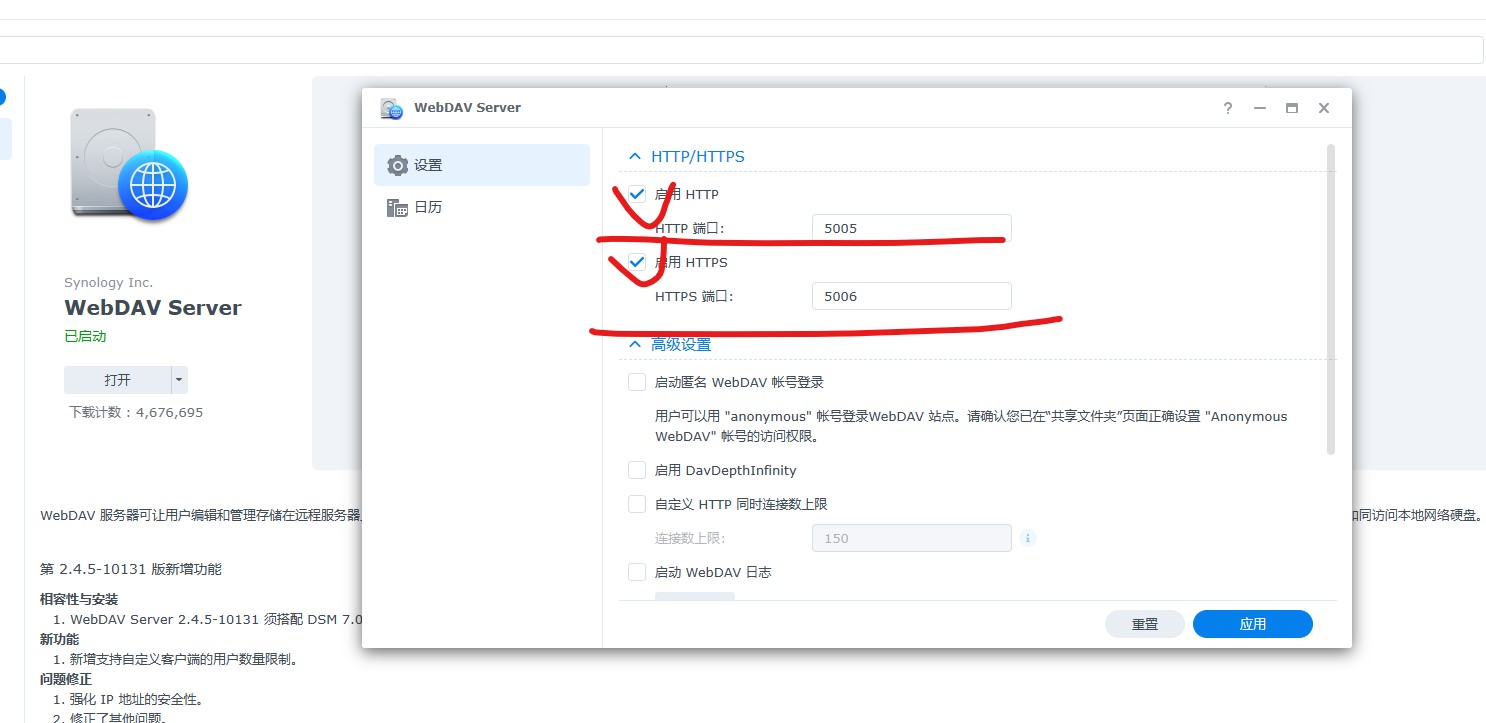Image resolution: width=1486 pixels, height=723 pixels.
Task: Click the 已启动 status text
Action: click(x=85, y=337)
